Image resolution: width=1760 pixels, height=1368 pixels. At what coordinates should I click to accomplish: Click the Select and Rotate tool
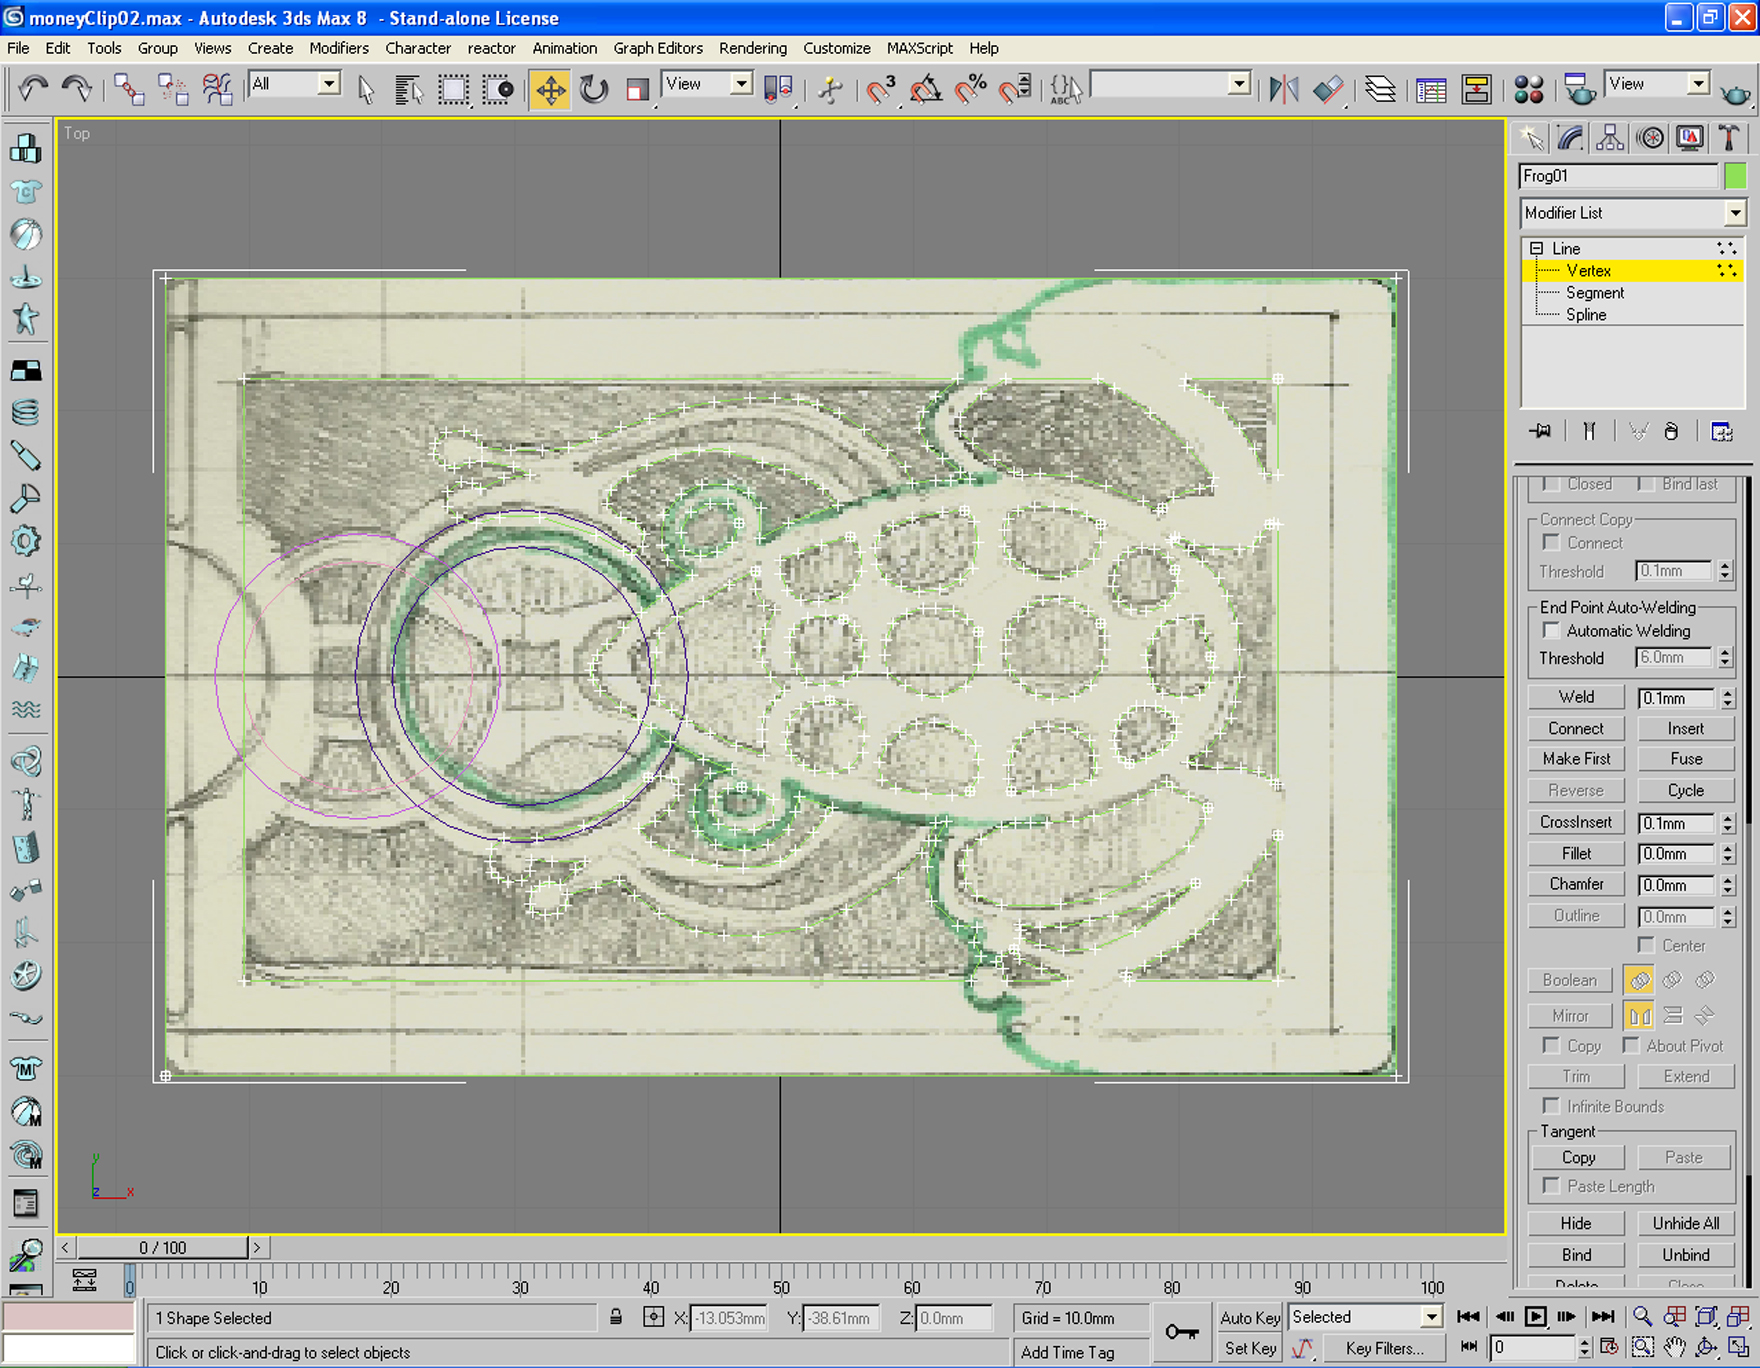594,90
